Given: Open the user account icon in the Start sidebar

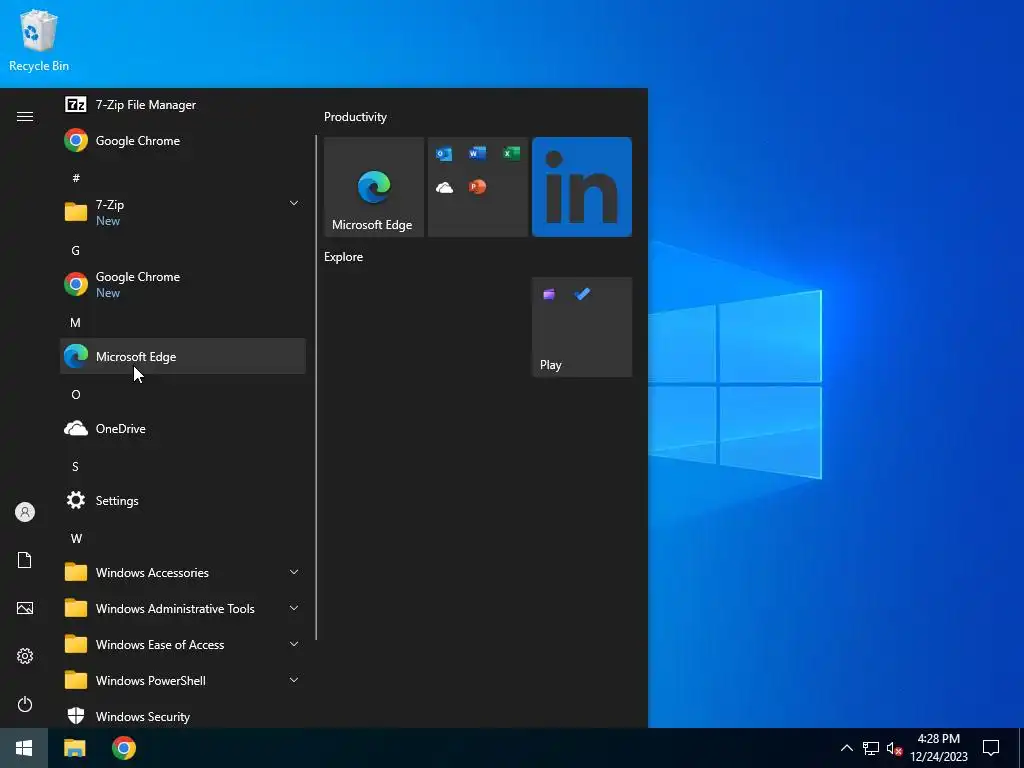Looking at the screenshot, I should tap(25, 512).
